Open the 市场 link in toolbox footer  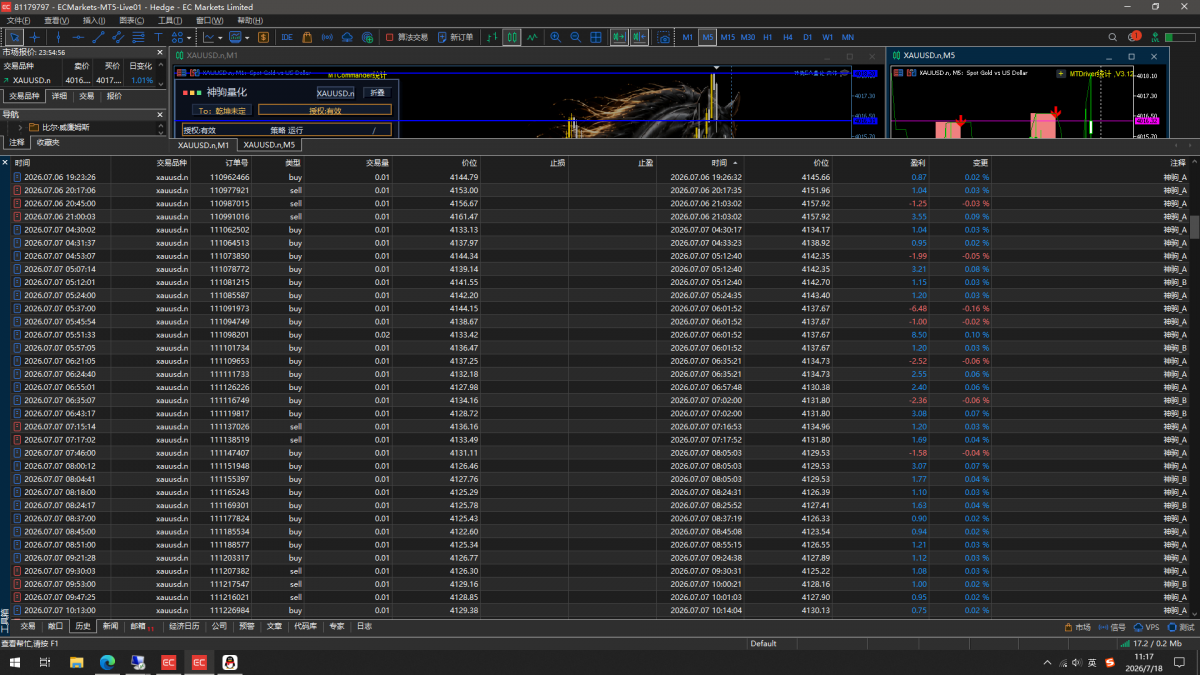[x=1077, y=627]
